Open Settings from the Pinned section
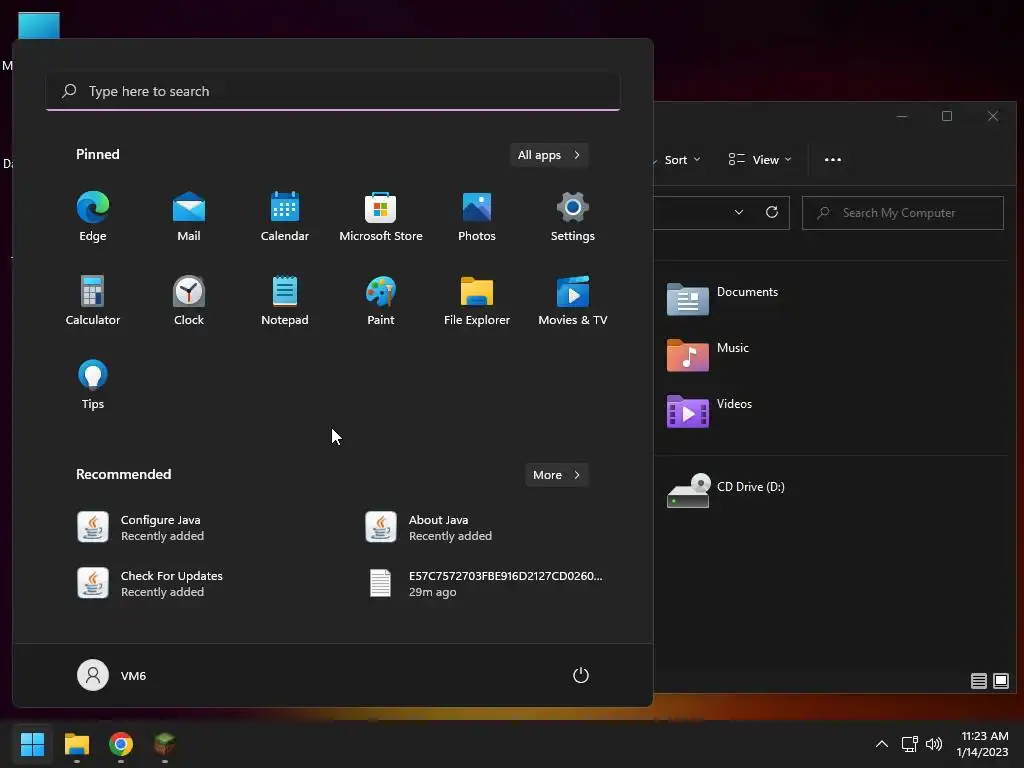1024x768 pixels. (573, 217)
